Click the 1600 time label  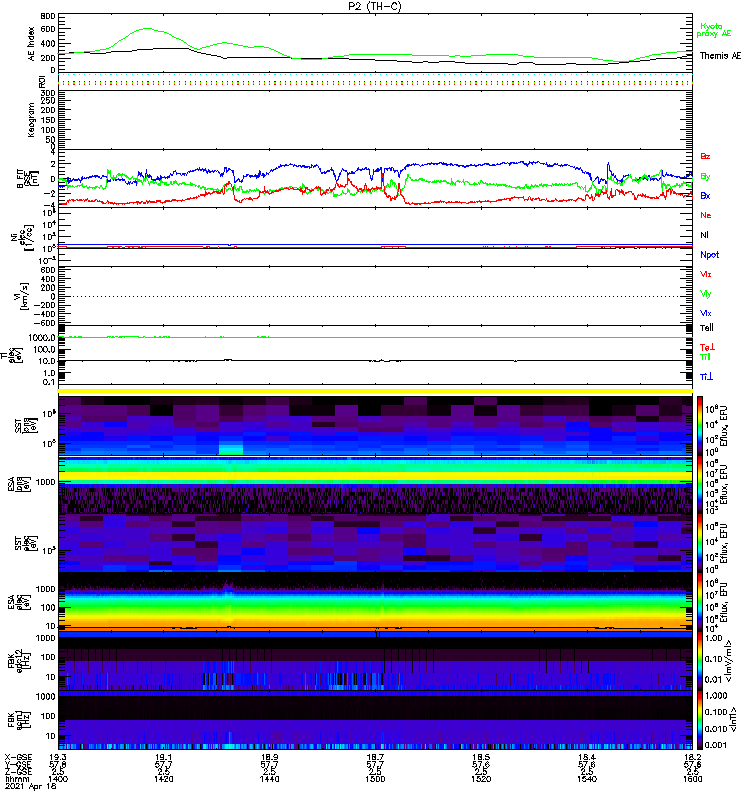(x=693, y=779)
